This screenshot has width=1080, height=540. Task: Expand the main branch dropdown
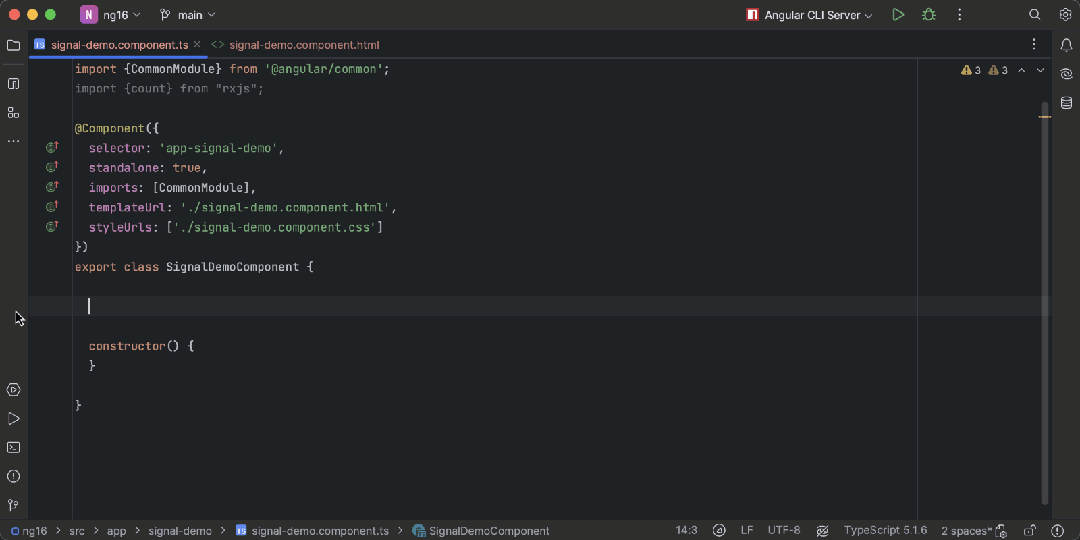pos(188,15)
